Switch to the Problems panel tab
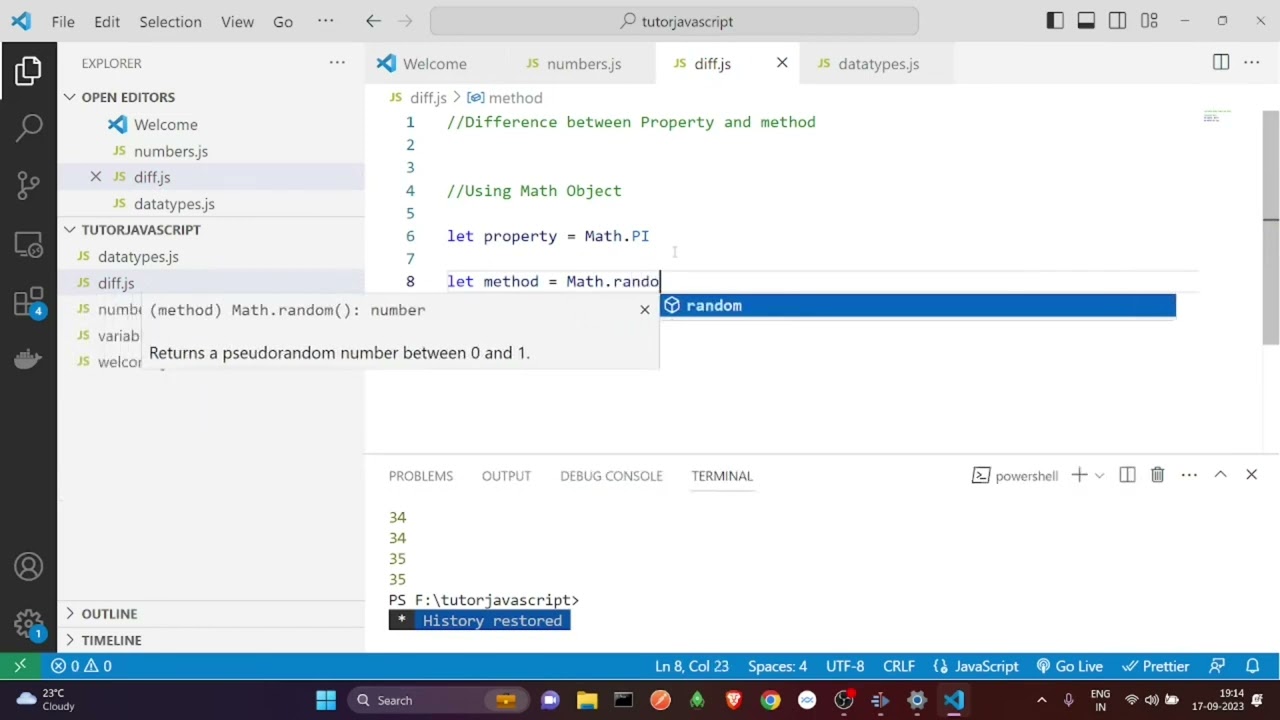This screenshot has width=1280, height=720. click(x=421, y=475)
